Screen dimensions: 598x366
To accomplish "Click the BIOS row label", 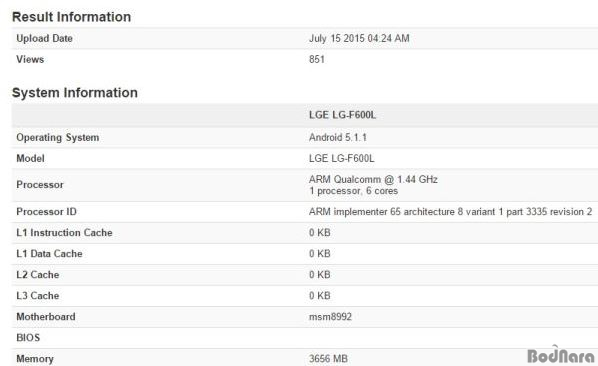I will [28, 338].
